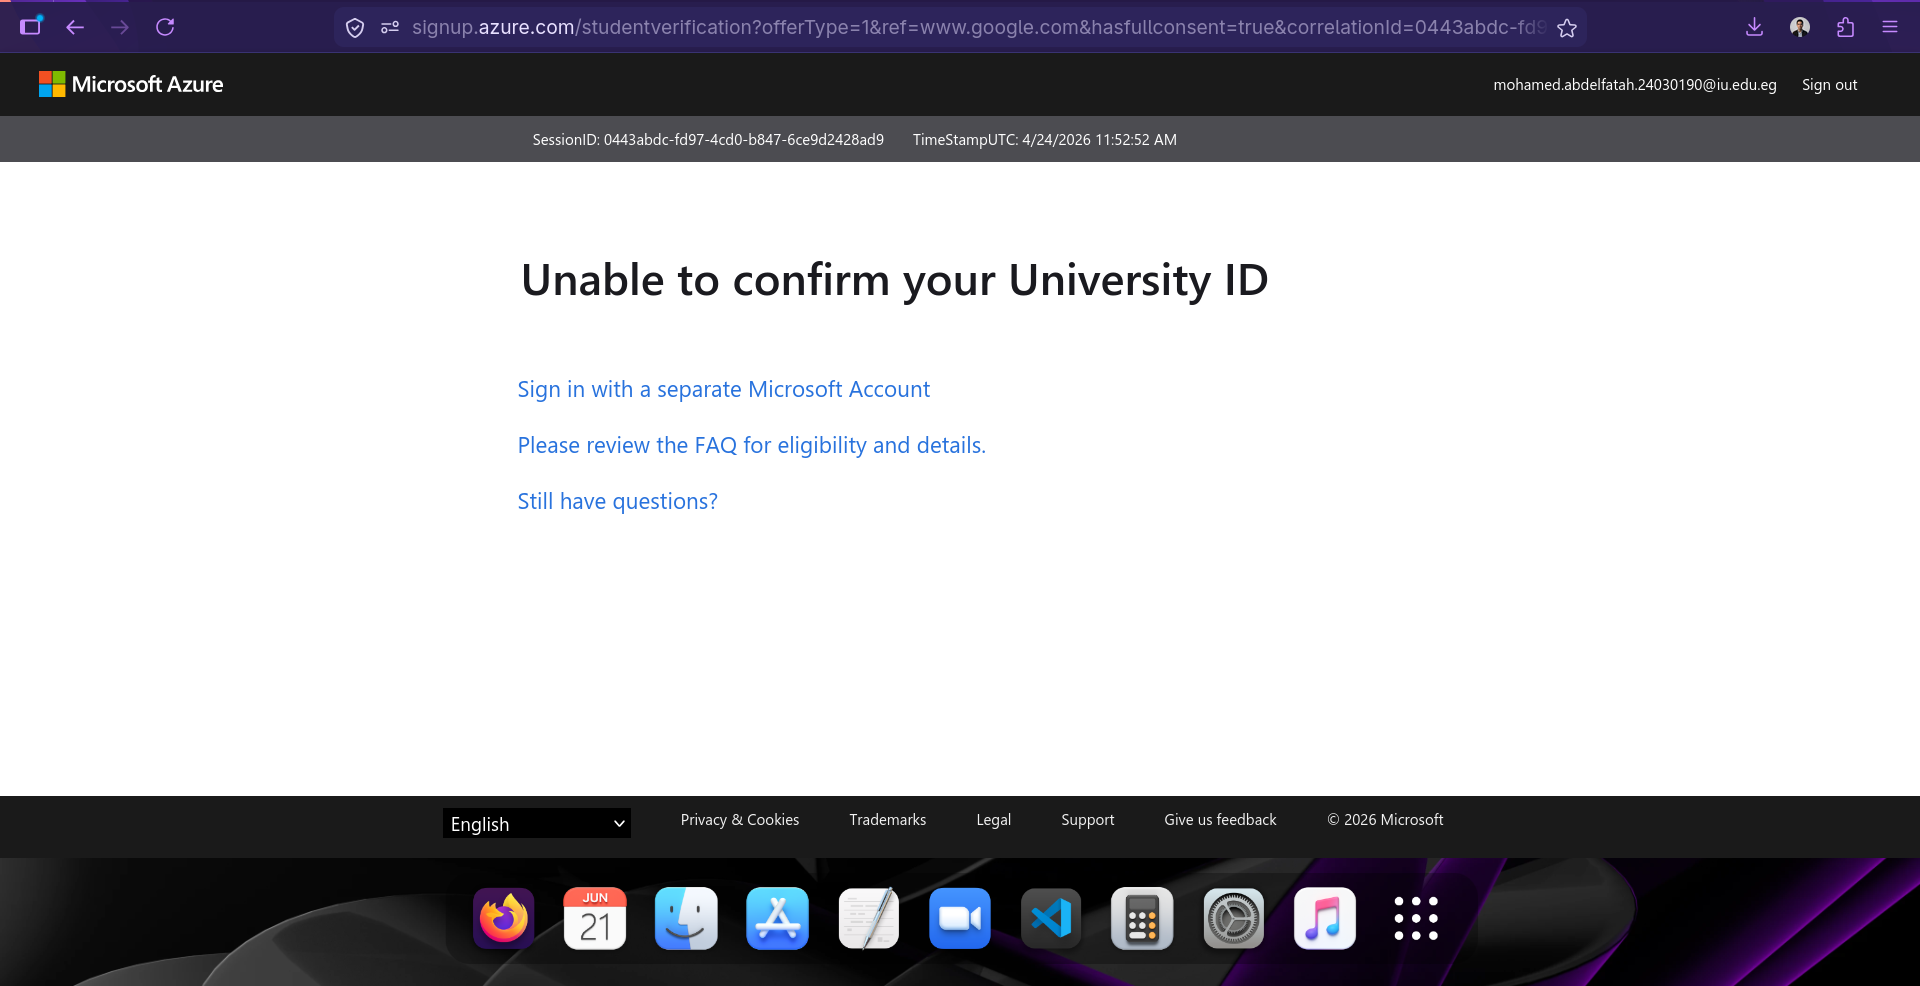Screen dimensions: 1920x986
Task: Click the Microsoft Azure logo
Action: tap(131, 84)
